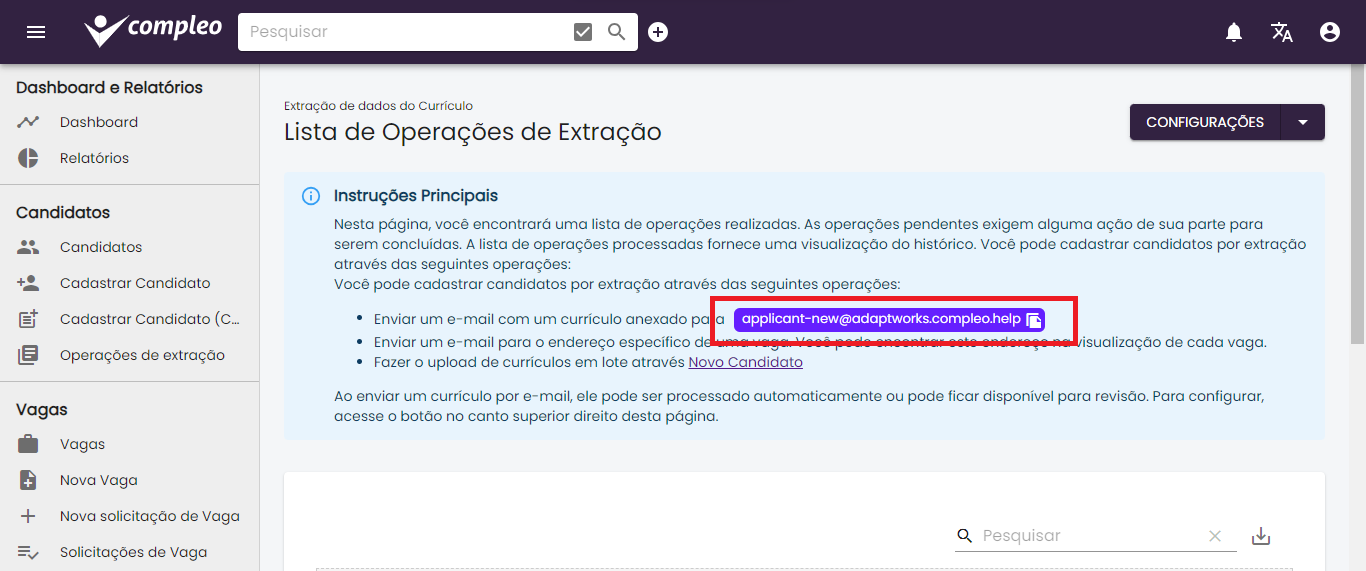Viewport: 1366px width, 571px height.
Task: Click the Compleo logo
Action: [x=153, y=30]
